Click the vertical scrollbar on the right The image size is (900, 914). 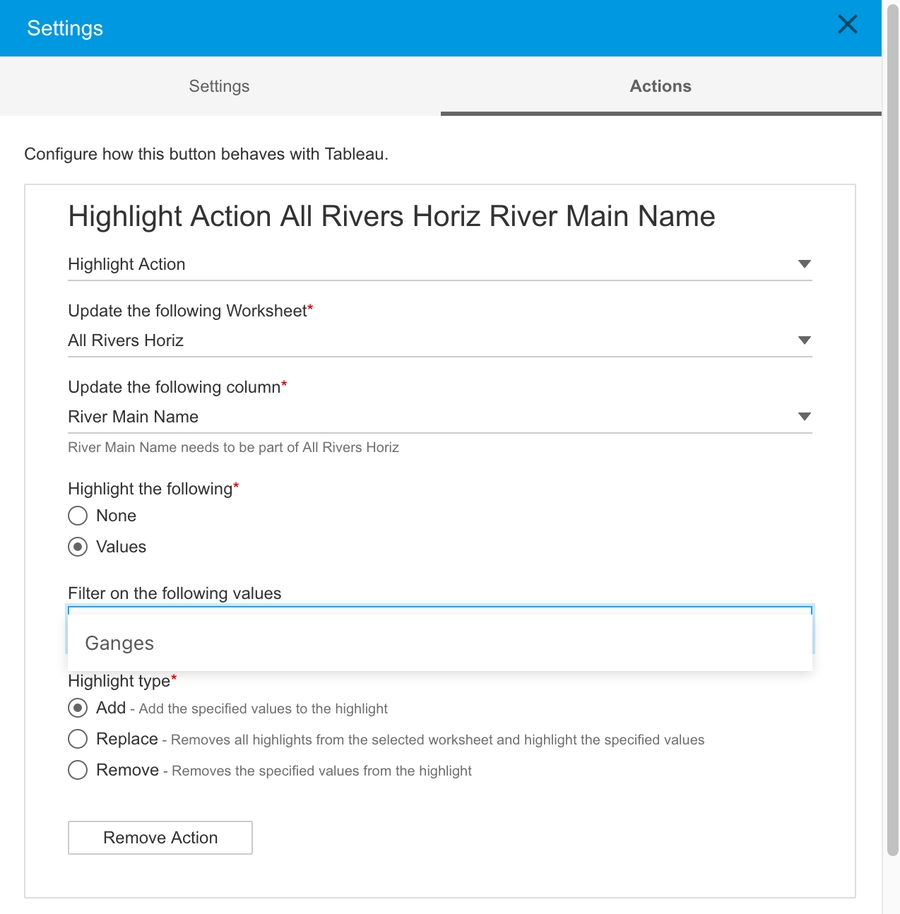(x=892, y=430)
